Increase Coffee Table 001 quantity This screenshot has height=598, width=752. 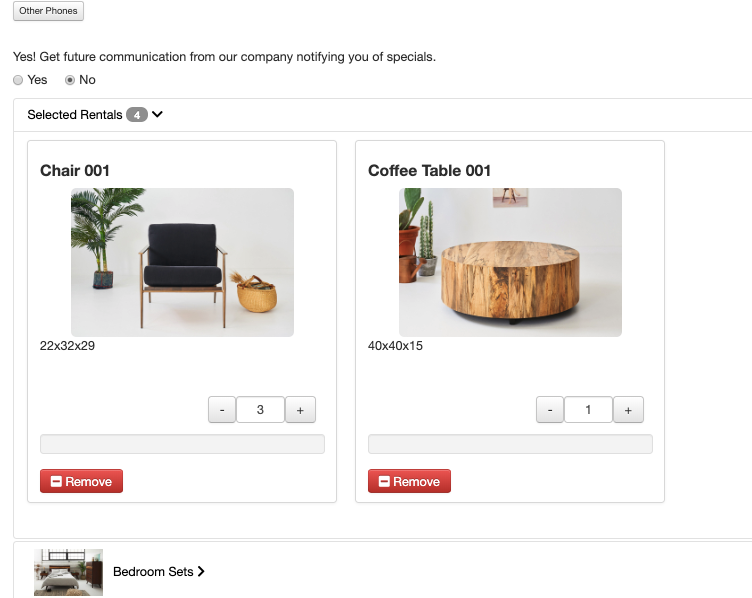(x=628, y=409)
